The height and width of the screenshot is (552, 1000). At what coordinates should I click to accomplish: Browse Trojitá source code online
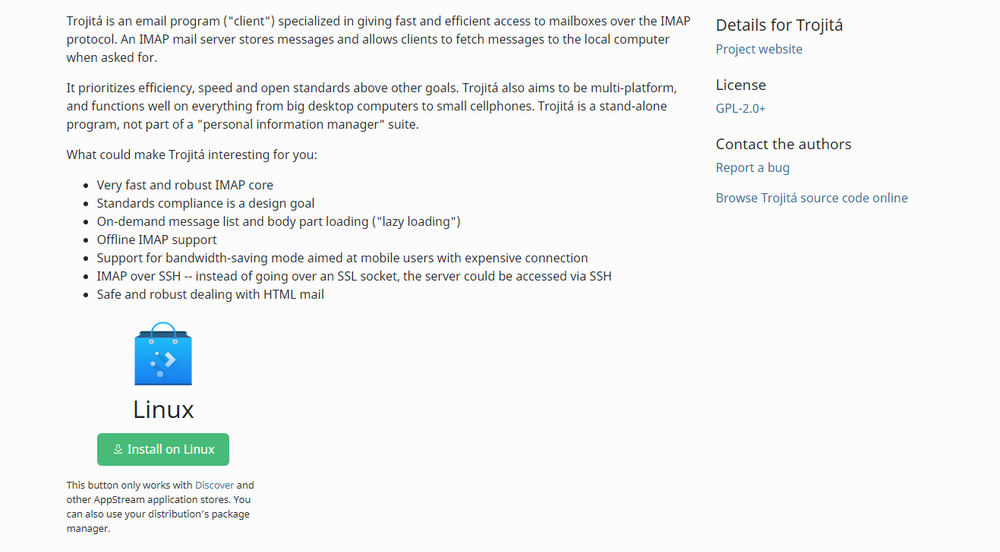pyautogui.click(x=812, y=198)
